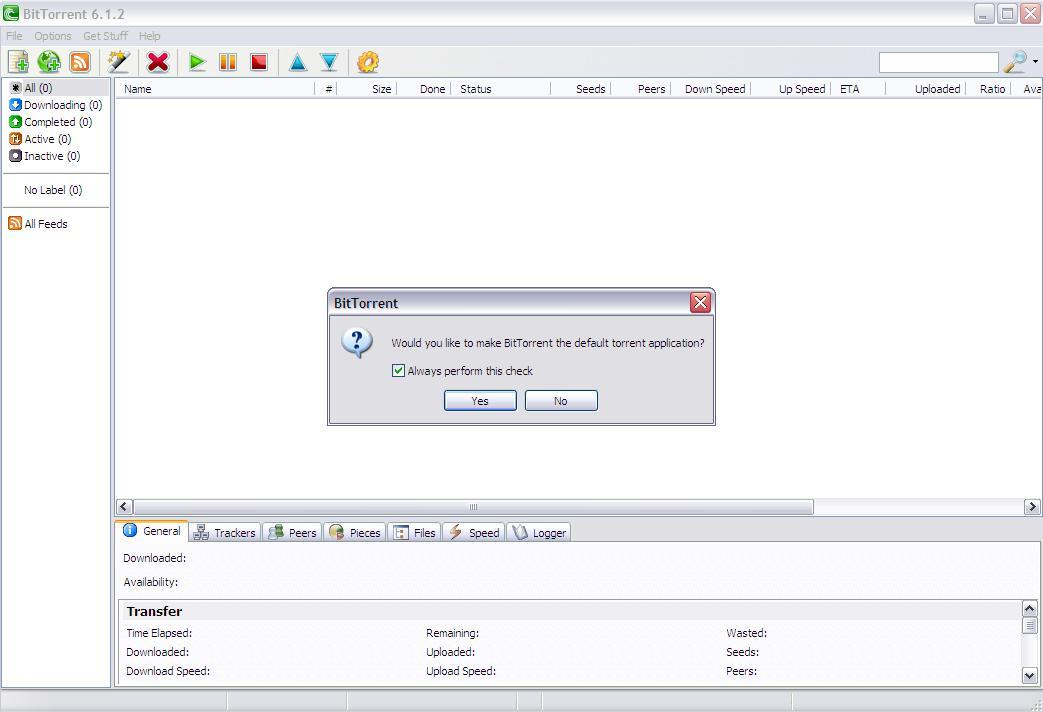Click the toolbar search input field
Image resolution: width=1043 pixels, height=712 pixels.
pos(939,62)
